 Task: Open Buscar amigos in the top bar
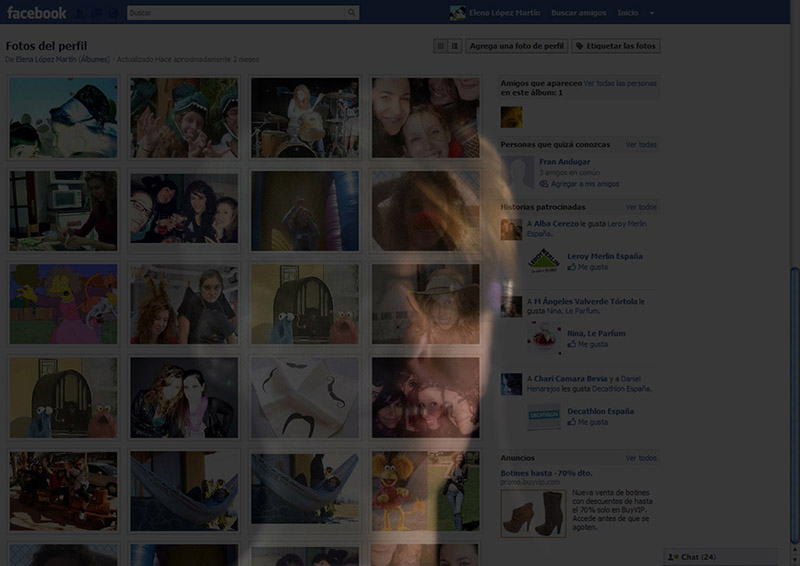[x=579, y=13]
